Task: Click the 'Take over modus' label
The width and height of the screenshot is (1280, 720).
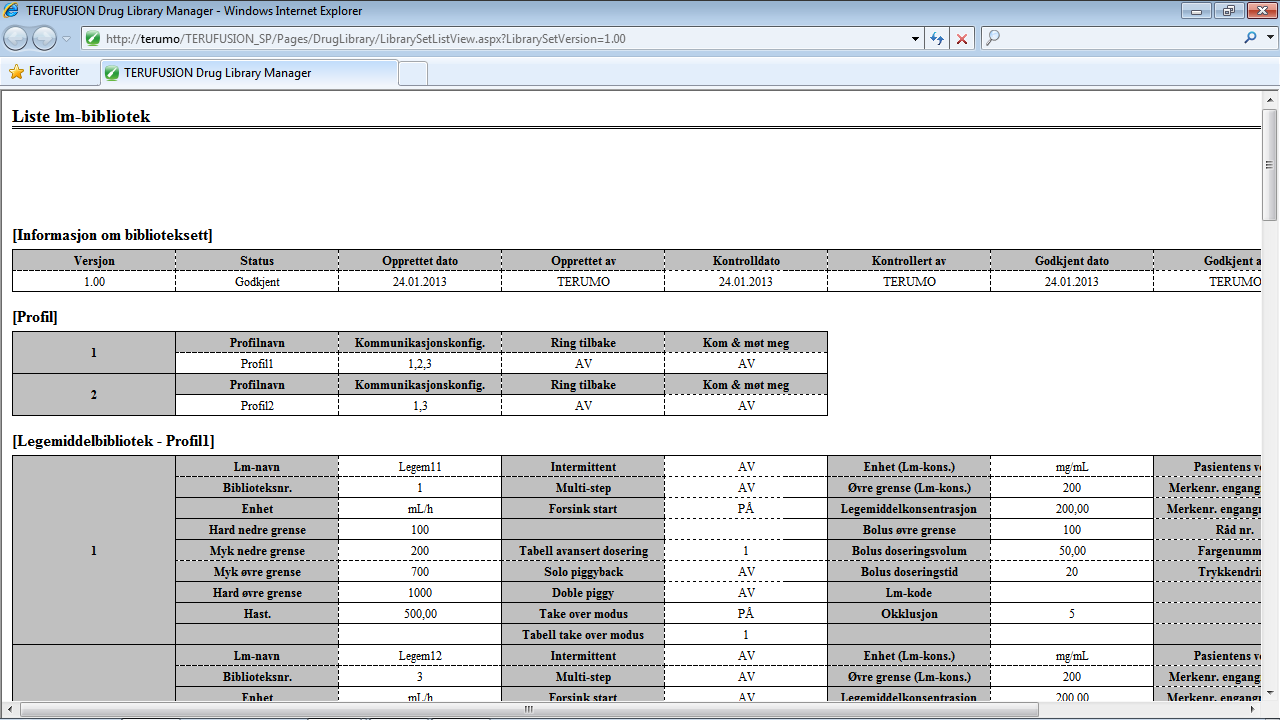Action: click(x=583, y=614)
